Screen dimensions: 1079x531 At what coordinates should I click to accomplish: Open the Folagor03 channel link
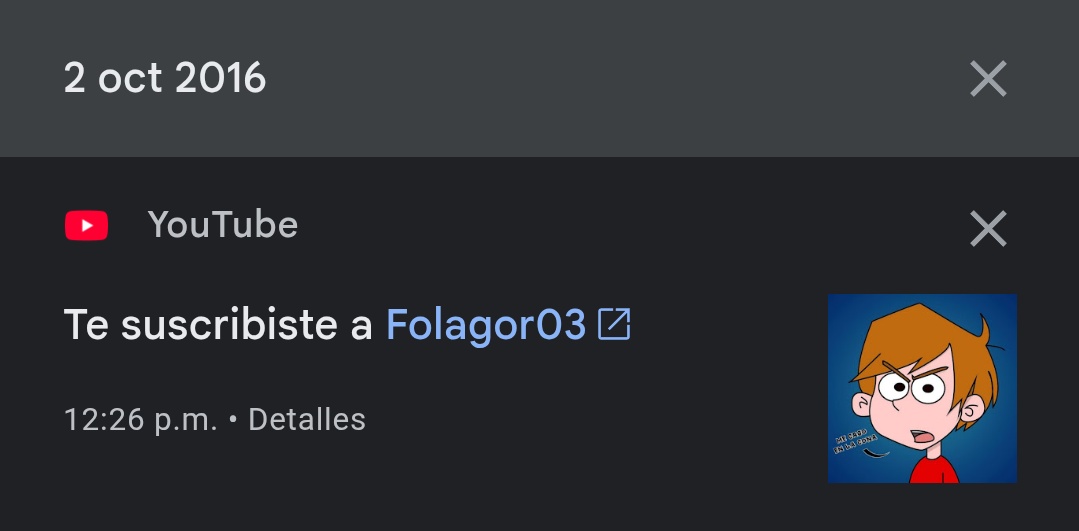pos(486,325)
